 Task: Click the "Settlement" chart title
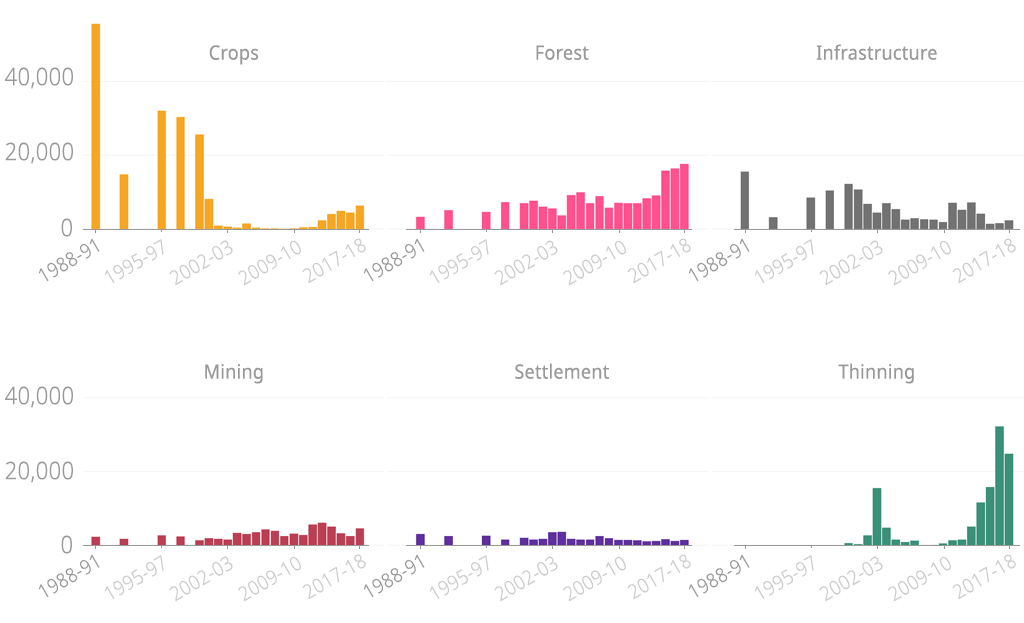[561, 372]
